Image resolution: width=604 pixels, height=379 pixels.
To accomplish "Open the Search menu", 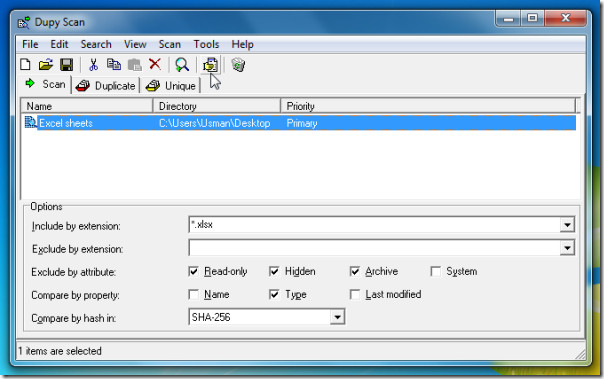I will pos(96,44).
